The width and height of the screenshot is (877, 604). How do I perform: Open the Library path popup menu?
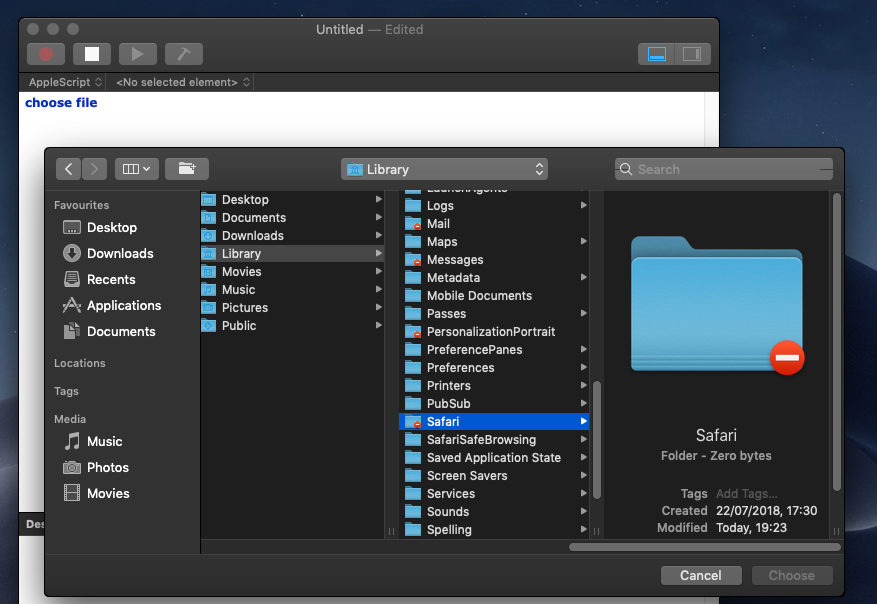[444, 169]
